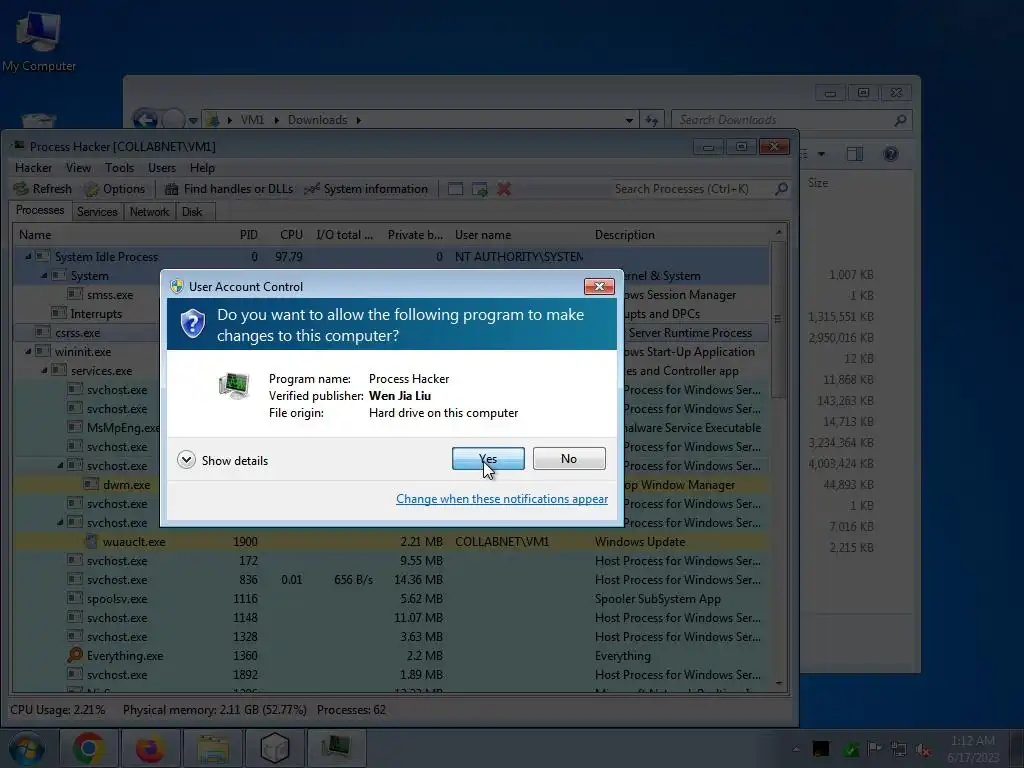
Task: Open Chrome from the taskbar
Action: tap(89, 748)
